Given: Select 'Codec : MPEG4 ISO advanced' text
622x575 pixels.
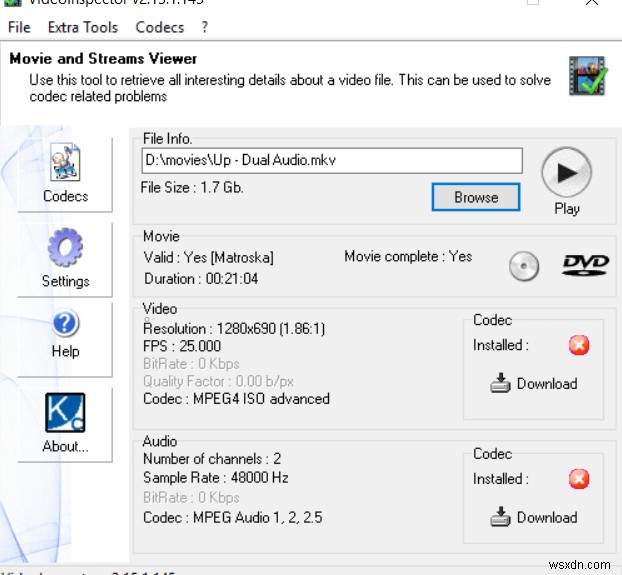Looking at the screenshot, I should 236,399.
